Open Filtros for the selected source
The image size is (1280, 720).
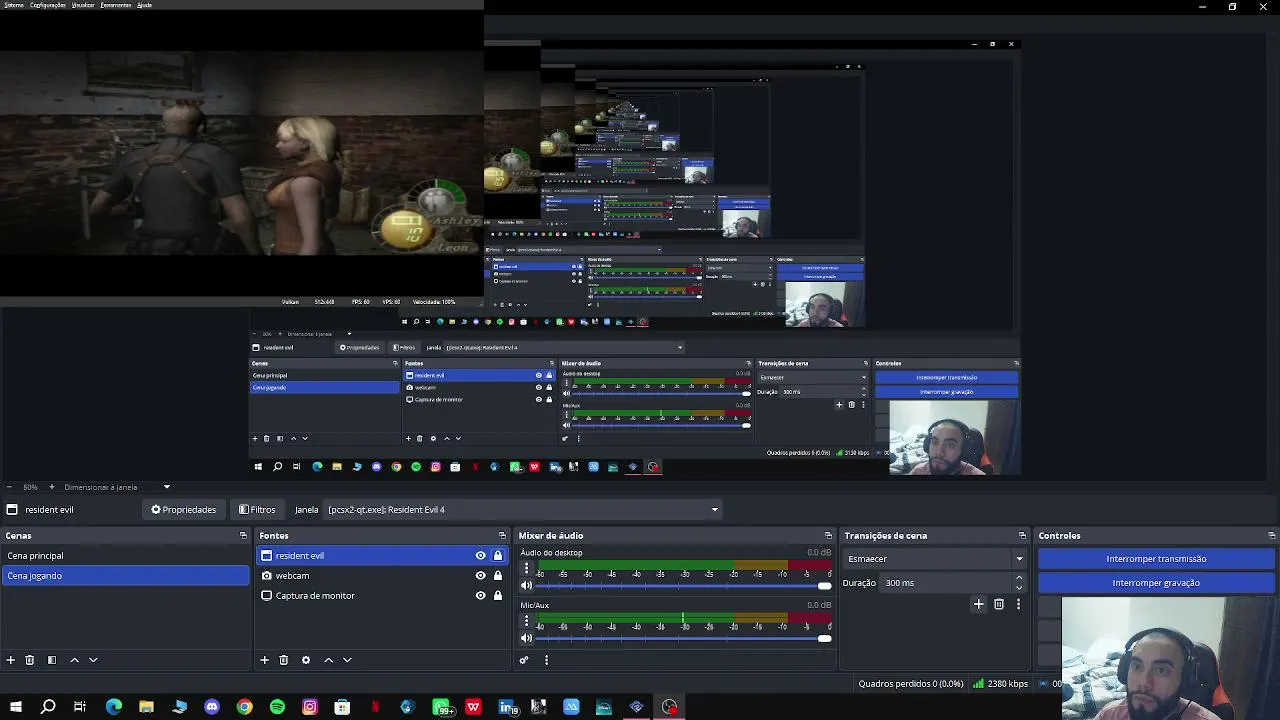click(257, 510)
